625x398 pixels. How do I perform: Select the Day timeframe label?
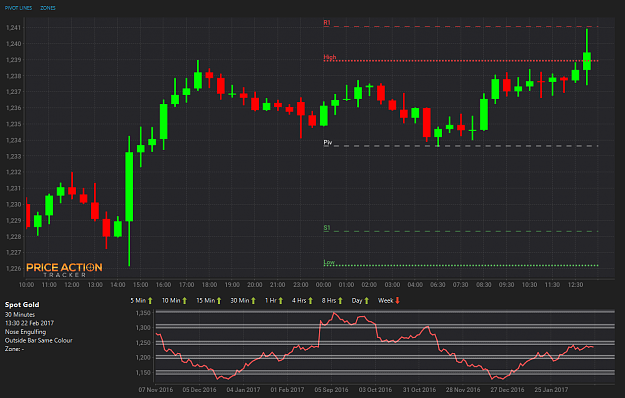tap(357, 301)
